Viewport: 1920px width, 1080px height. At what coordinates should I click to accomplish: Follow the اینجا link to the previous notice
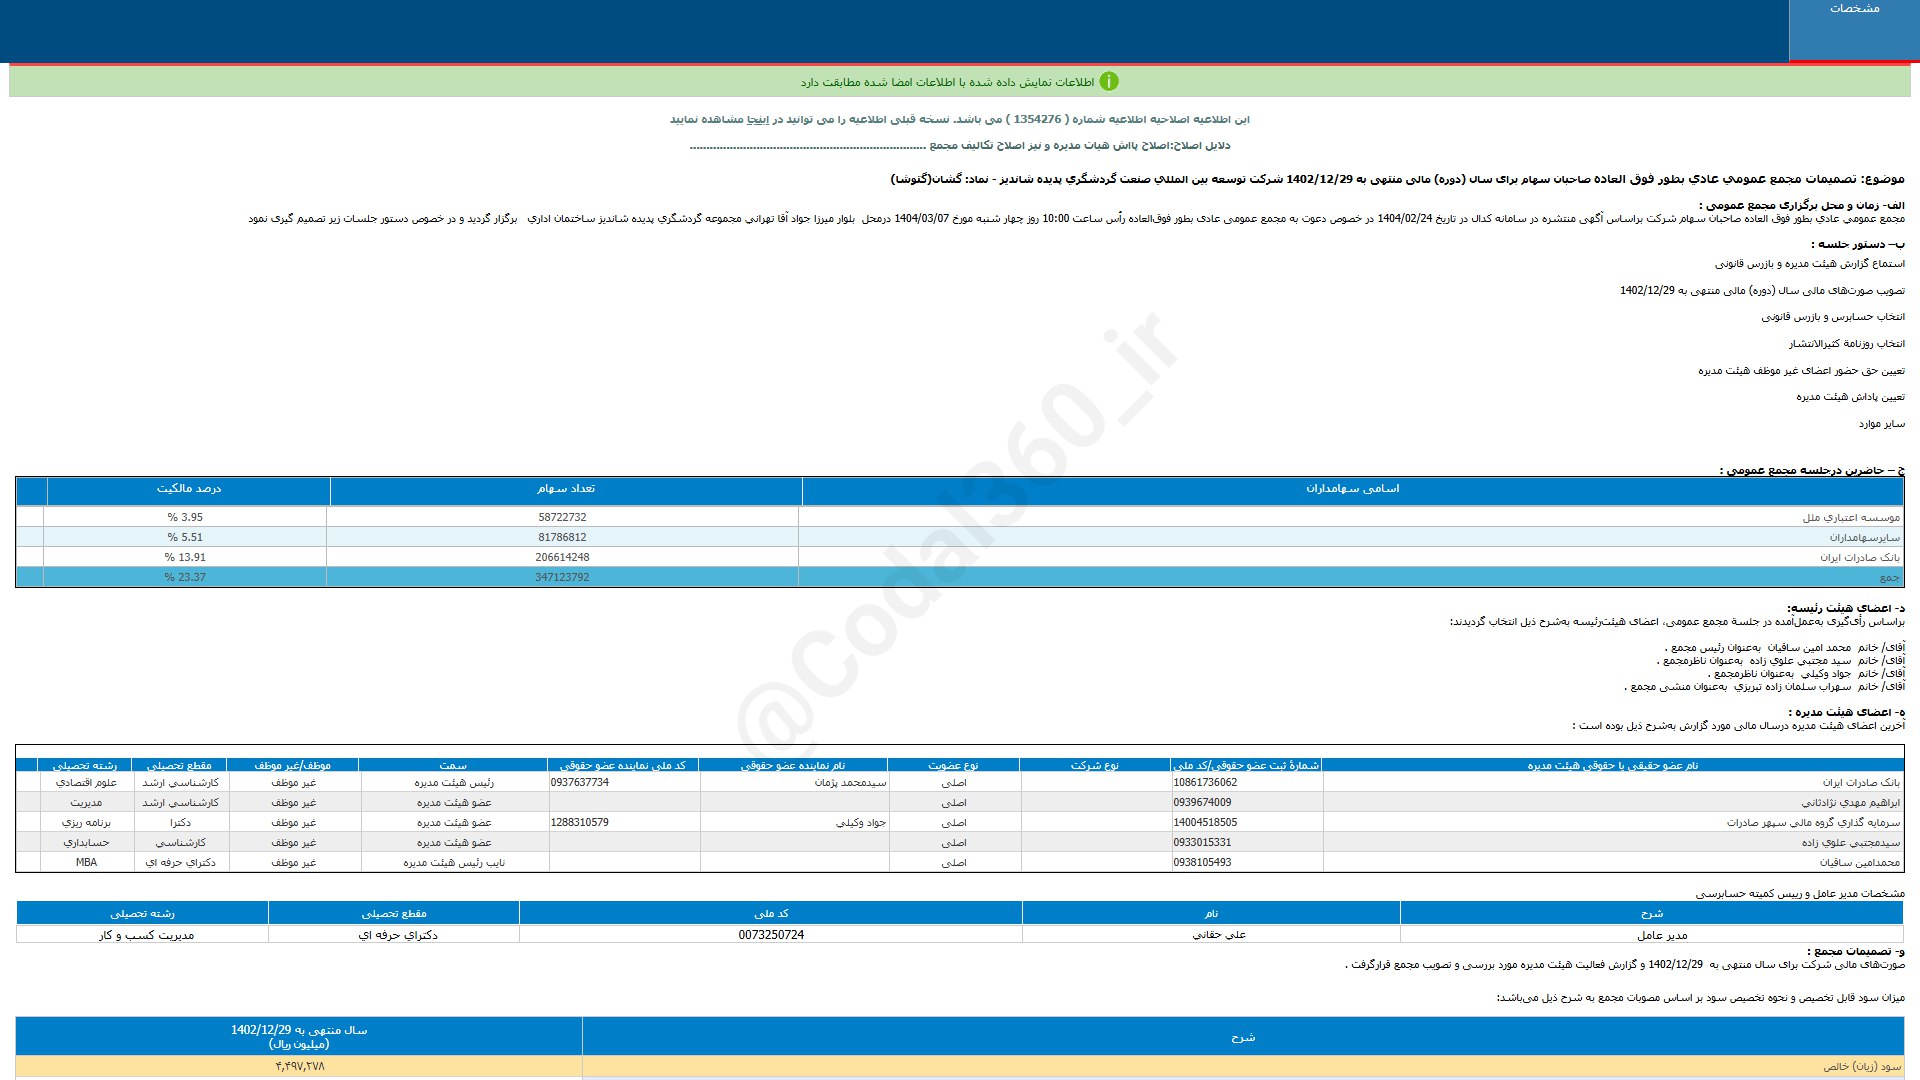pyautogui.click(x=758, y=120)
